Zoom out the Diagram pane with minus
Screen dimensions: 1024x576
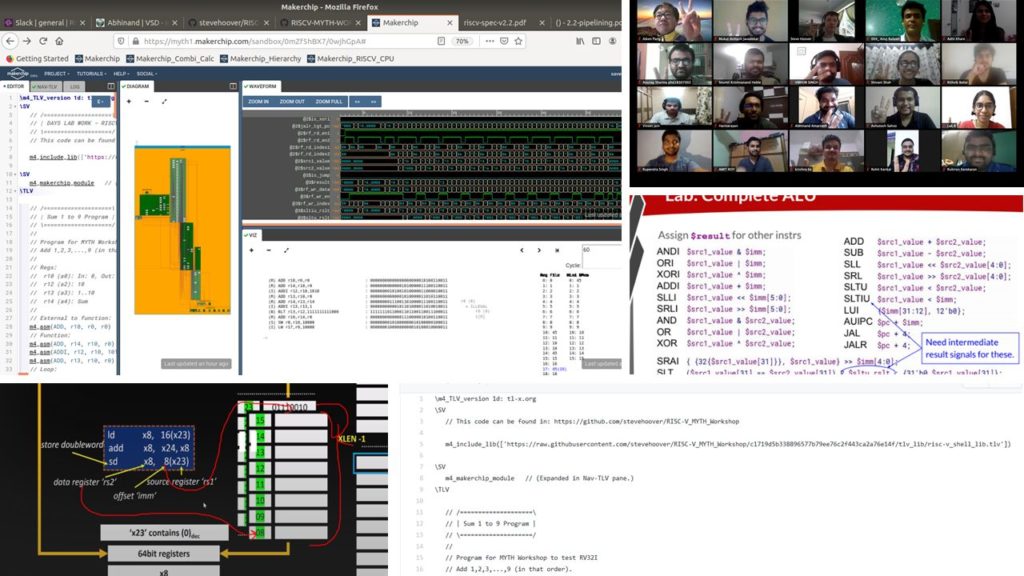pyautogui.click(x=147, y=101)
